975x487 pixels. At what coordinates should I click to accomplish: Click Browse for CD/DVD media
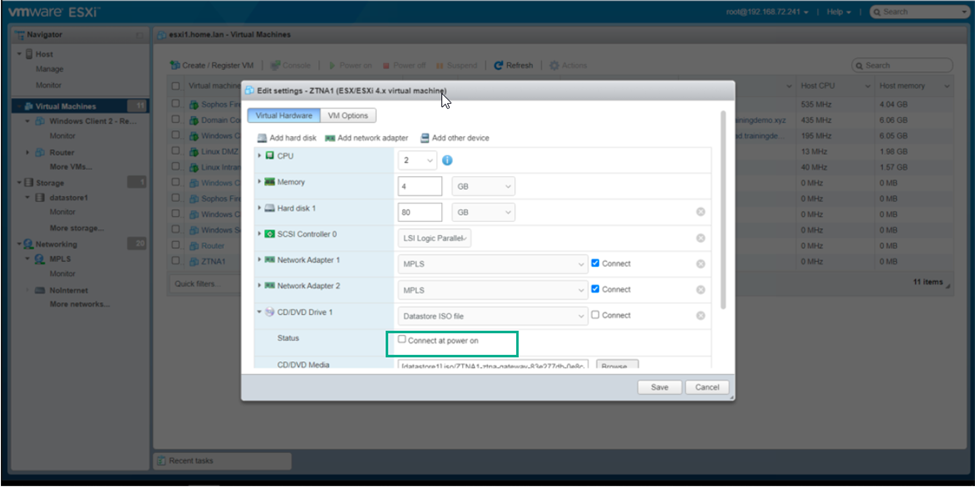pos(617,364)
